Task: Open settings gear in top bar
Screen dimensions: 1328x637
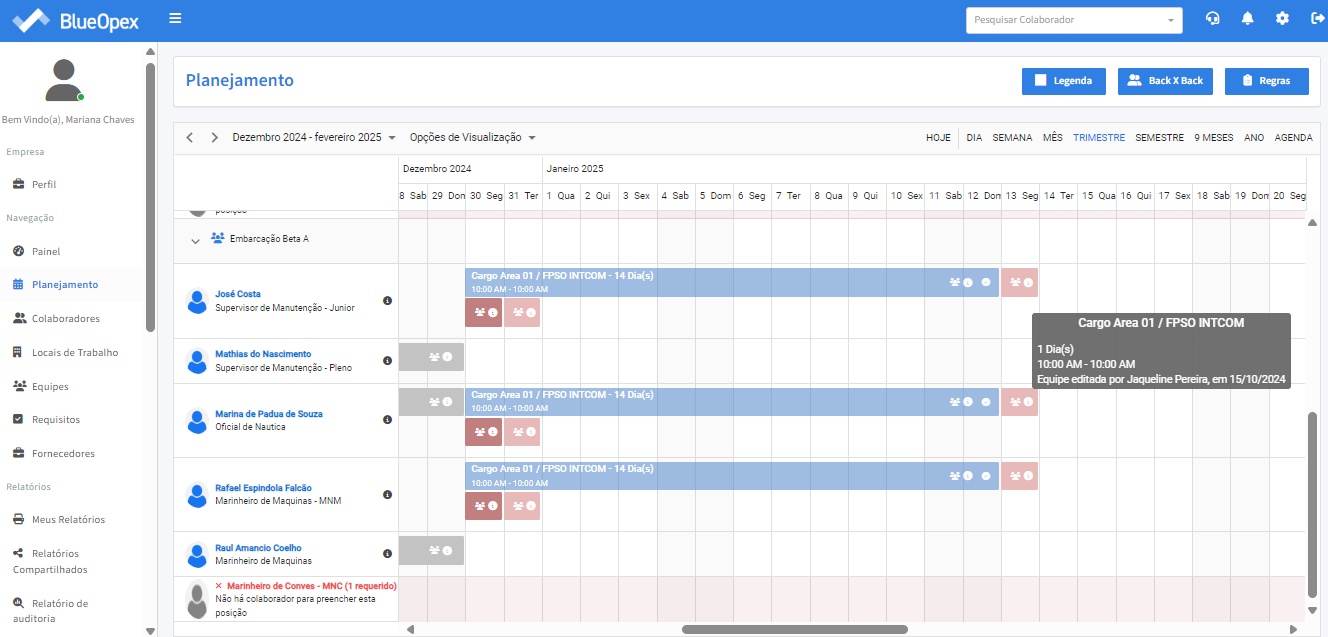Action: point(1282,18)
